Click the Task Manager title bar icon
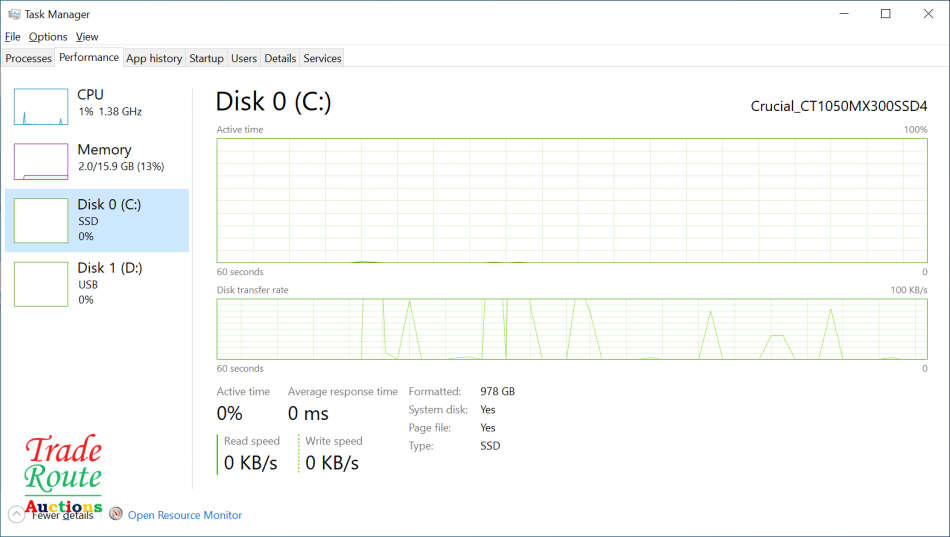The width and height of the screenshot is (950, 537). point(13,14)
